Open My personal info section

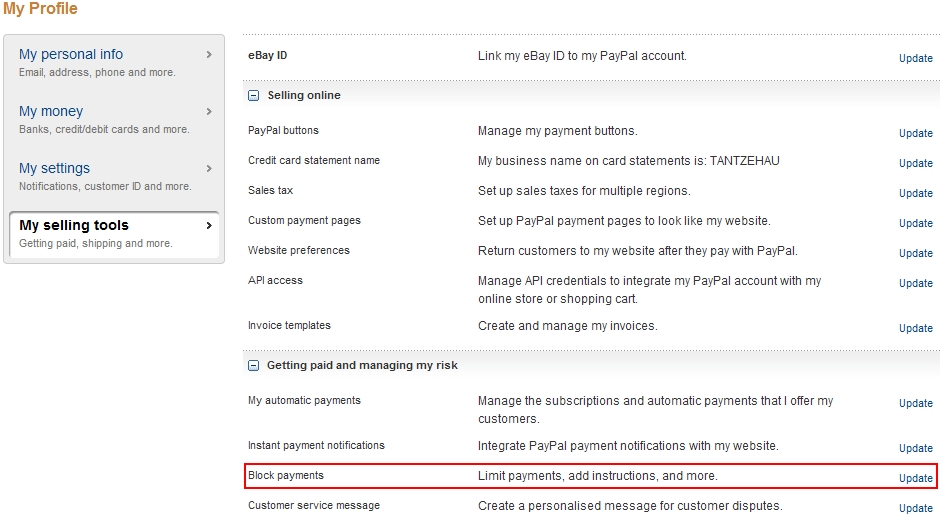[x=71, y=54]
